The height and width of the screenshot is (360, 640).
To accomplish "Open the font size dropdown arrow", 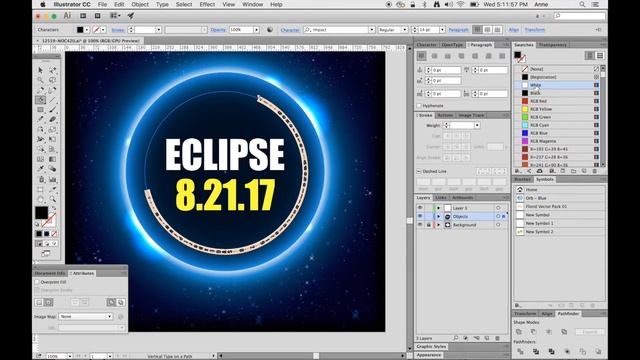I will click(x=442, y=30).
